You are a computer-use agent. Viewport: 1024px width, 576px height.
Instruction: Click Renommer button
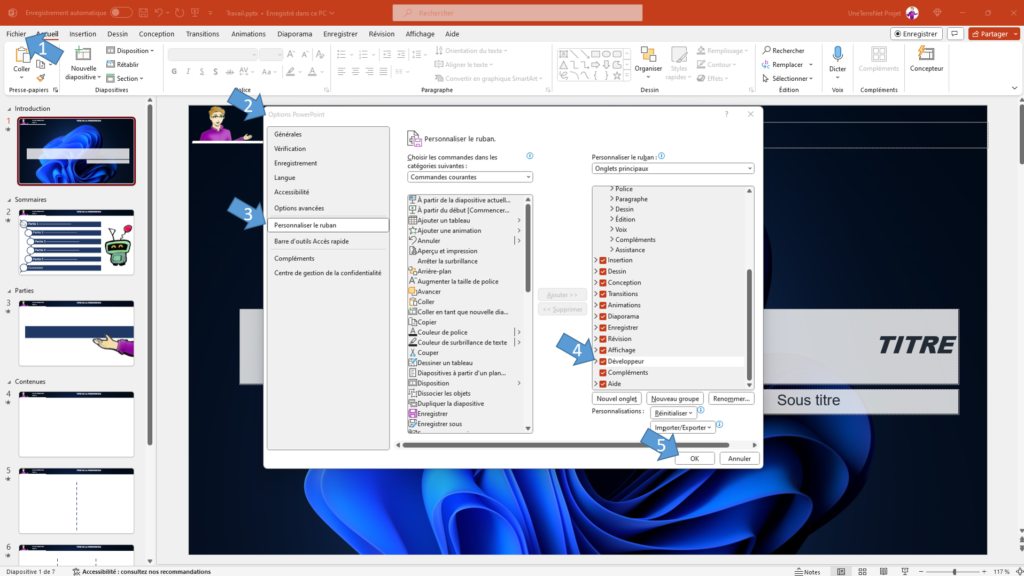pyautogui.click(x=731, y=398)
